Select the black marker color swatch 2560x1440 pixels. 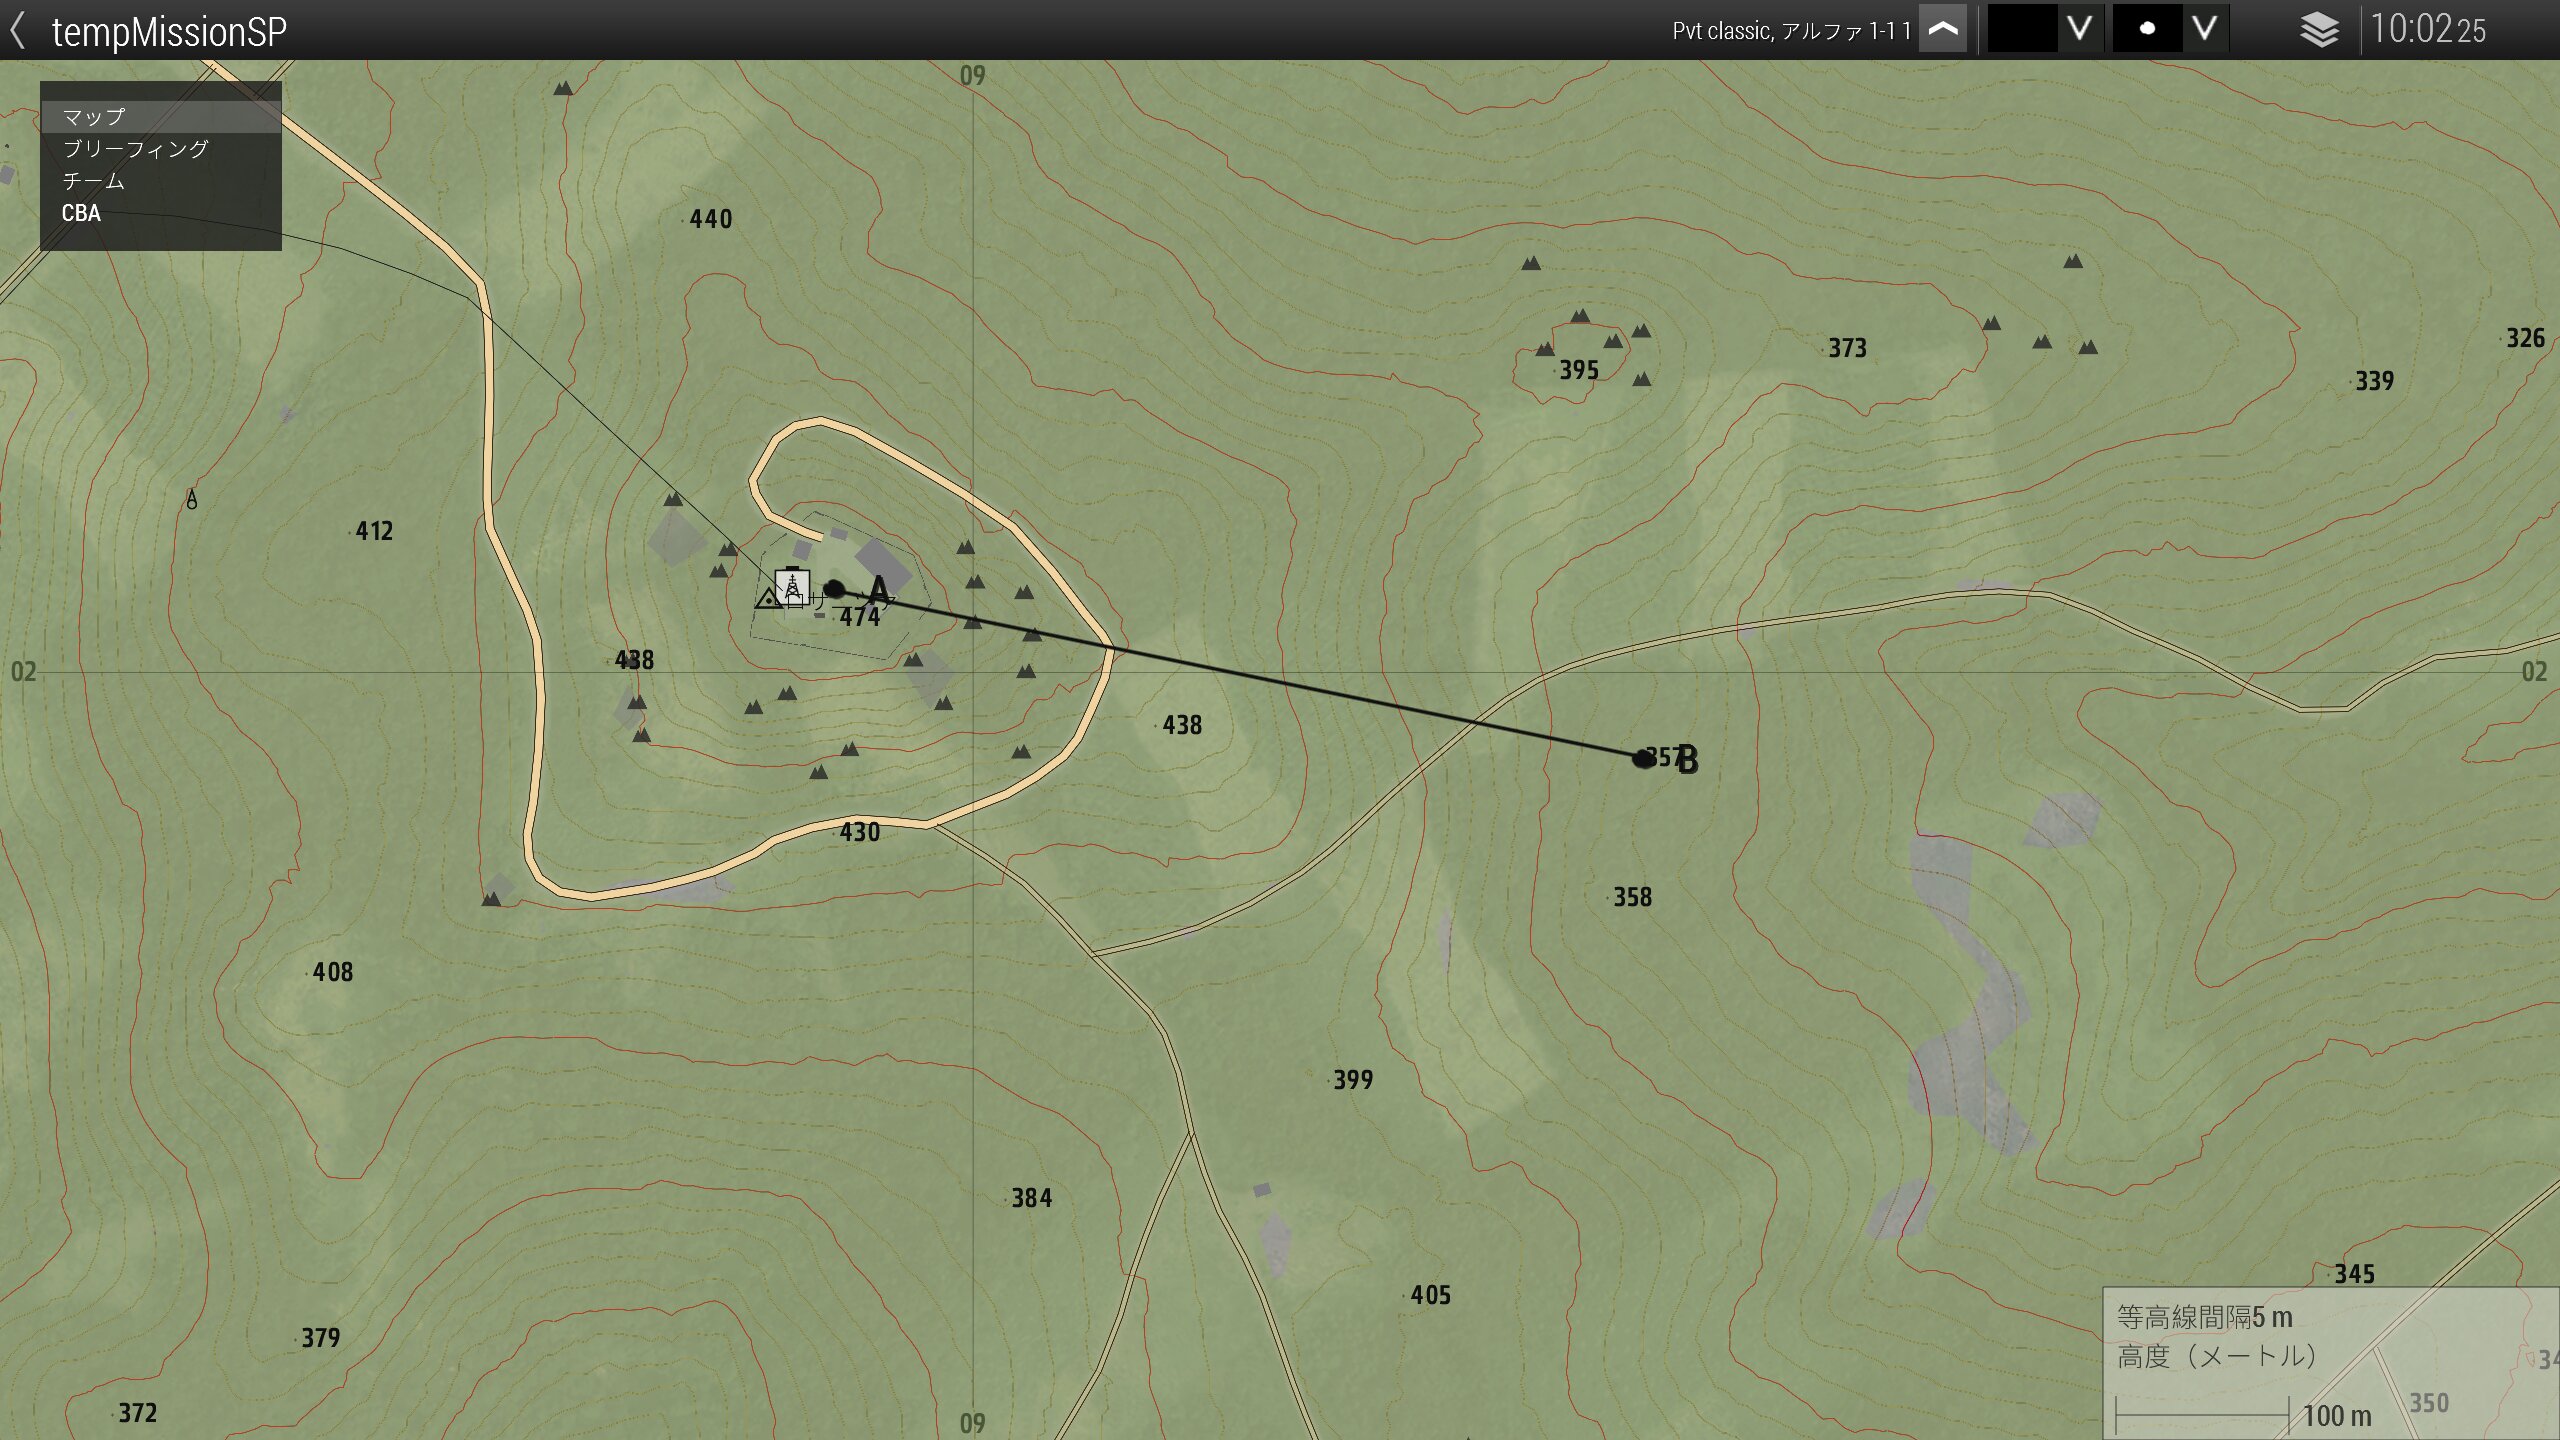point(2022,30)
